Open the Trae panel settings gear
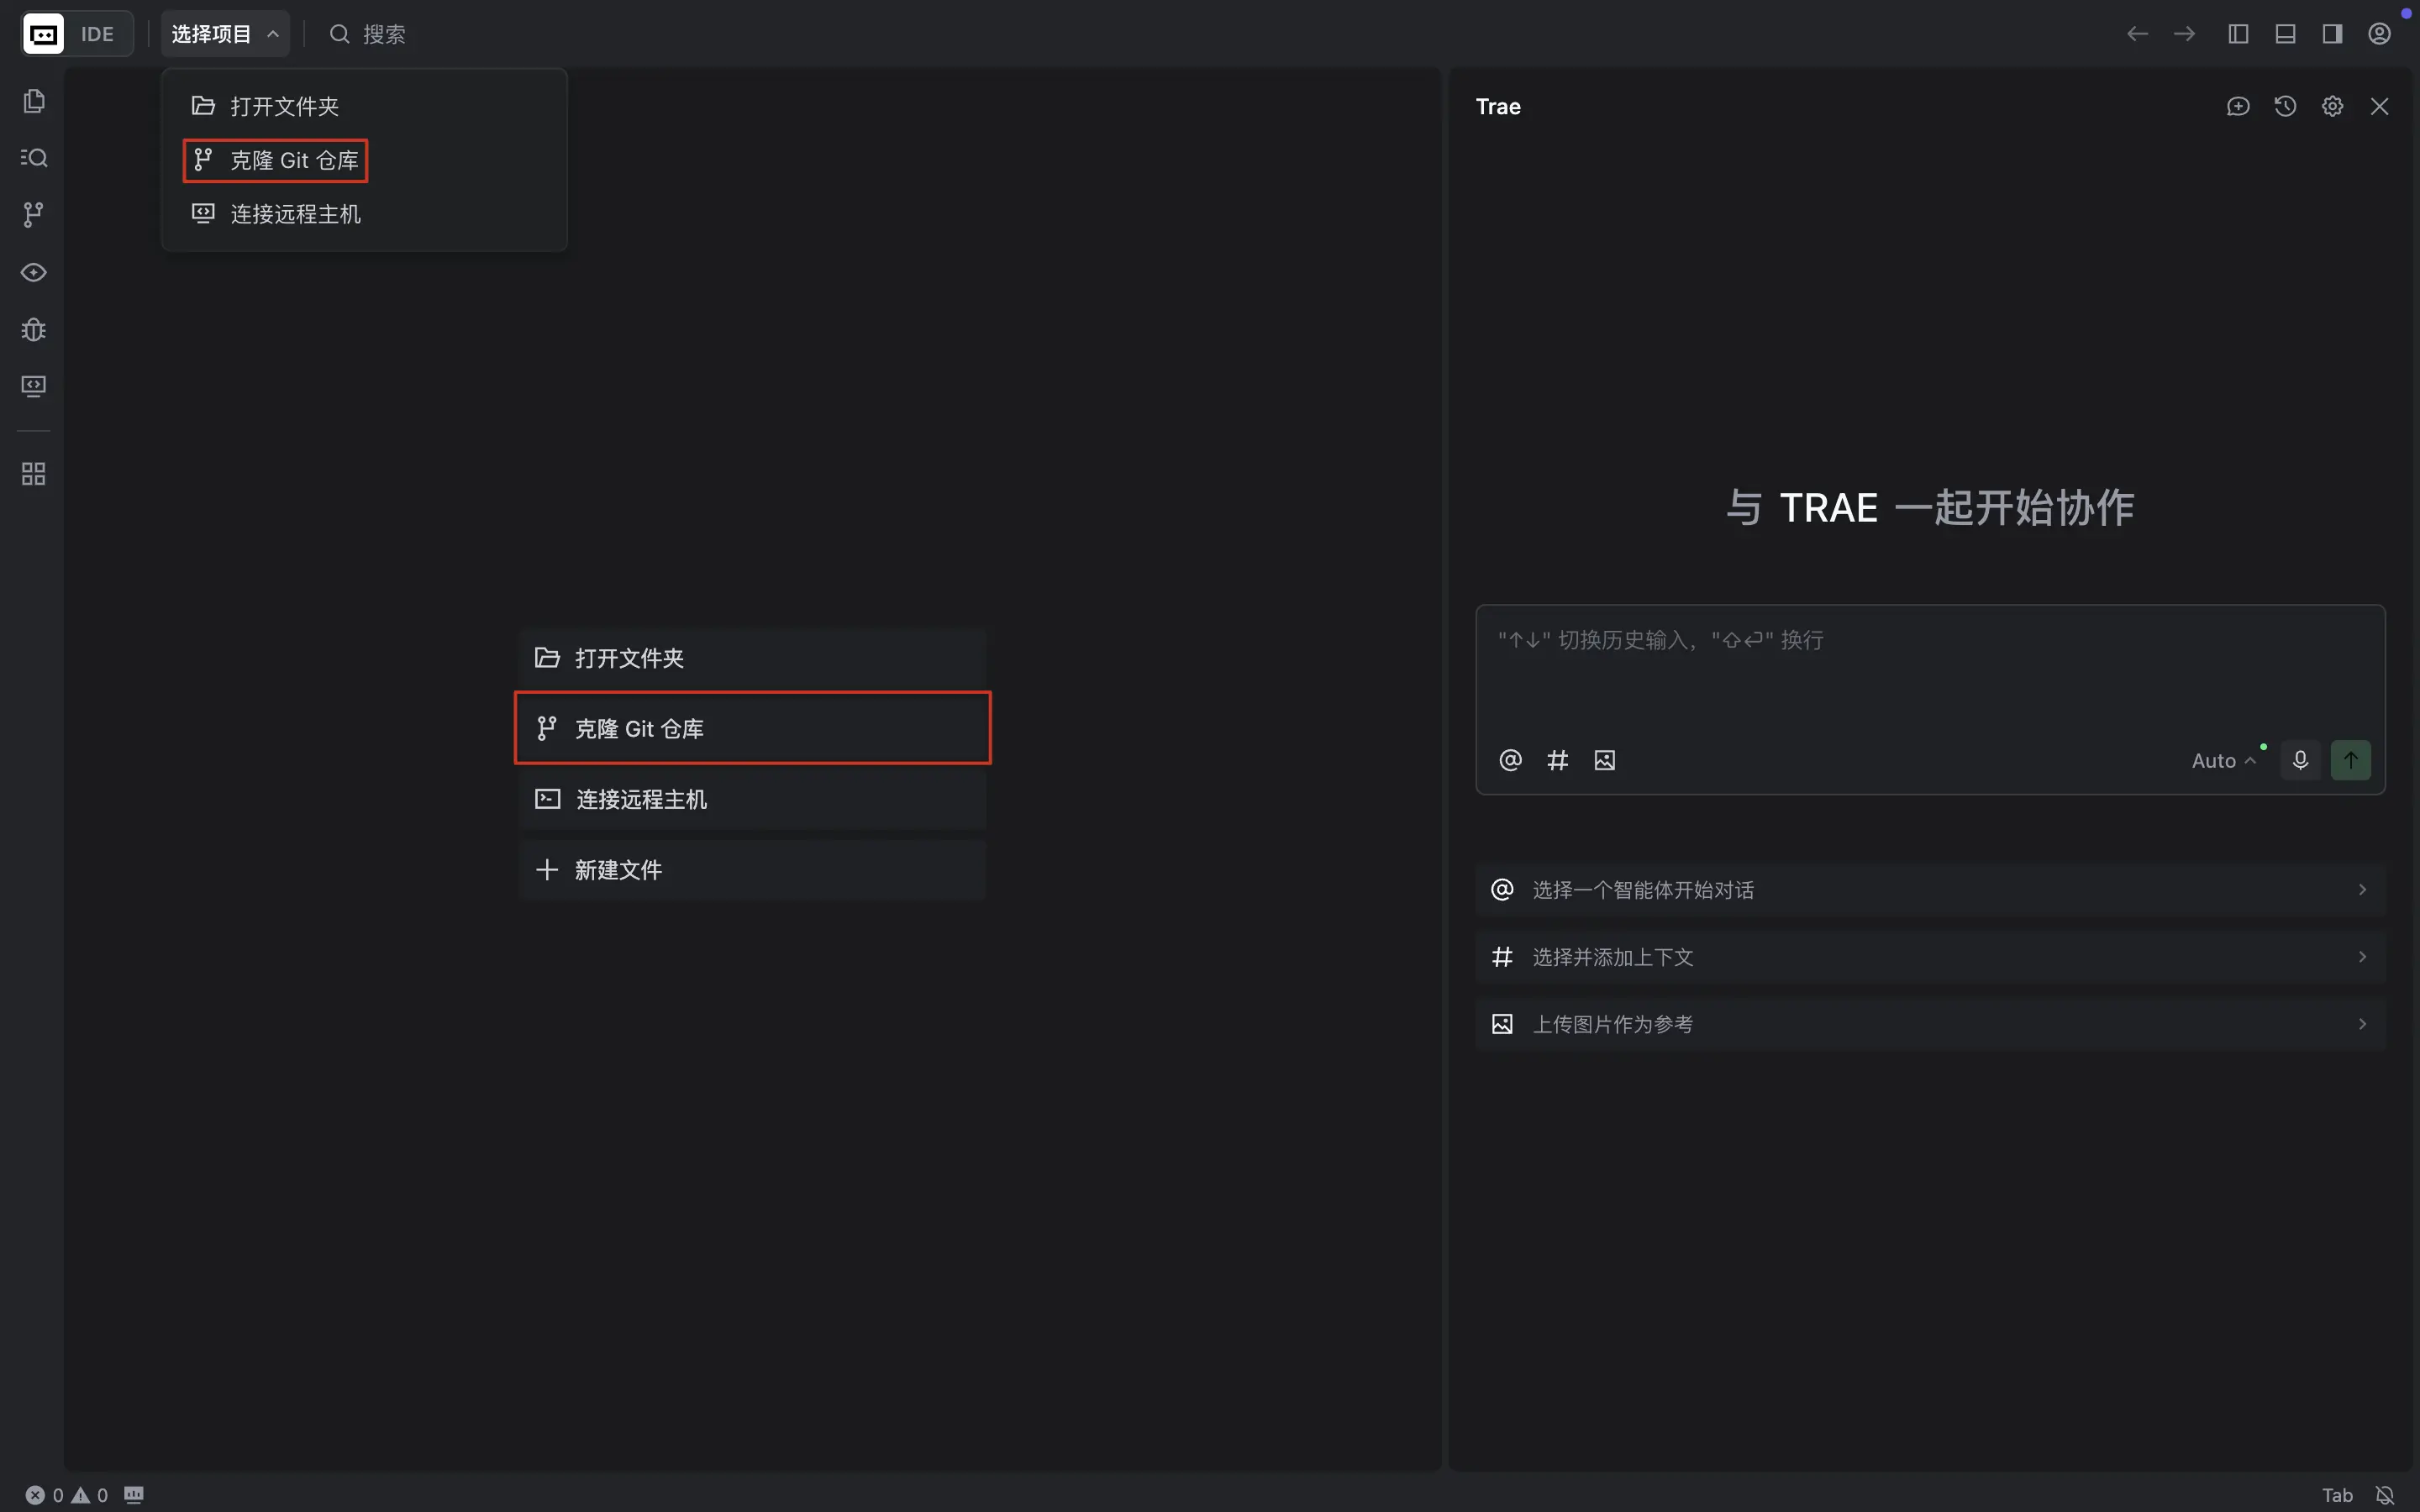Screen dimensions: 2420x1512 point(2333,105)
